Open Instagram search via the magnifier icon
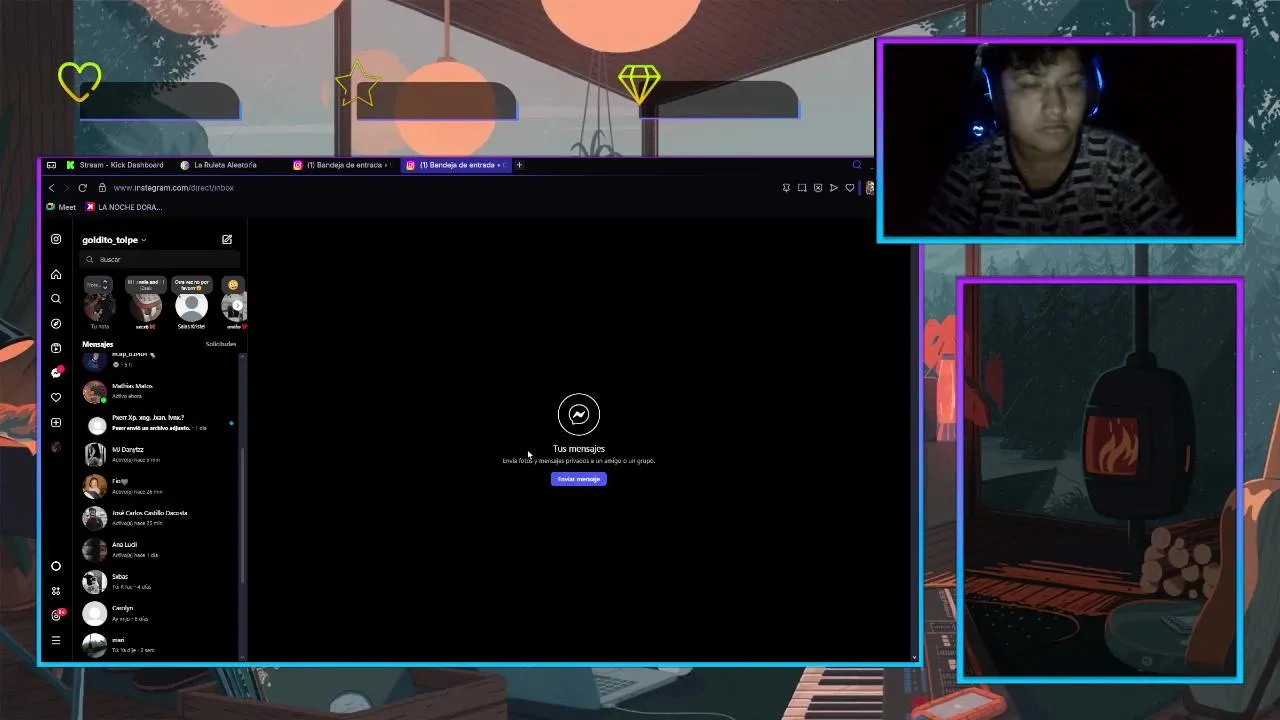The height and width of the screenshot is (720, 1280). (x=56, y=299)
